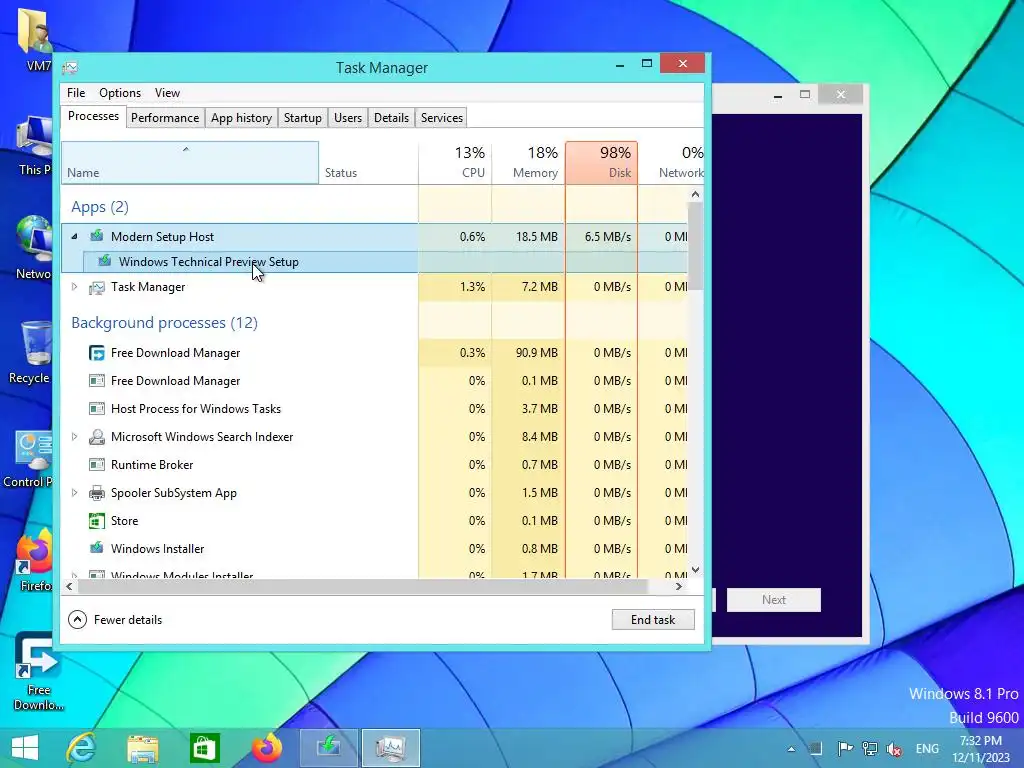Sort by the Memory column header
This screenshot has height=768, width=1024.
[528, 163]
